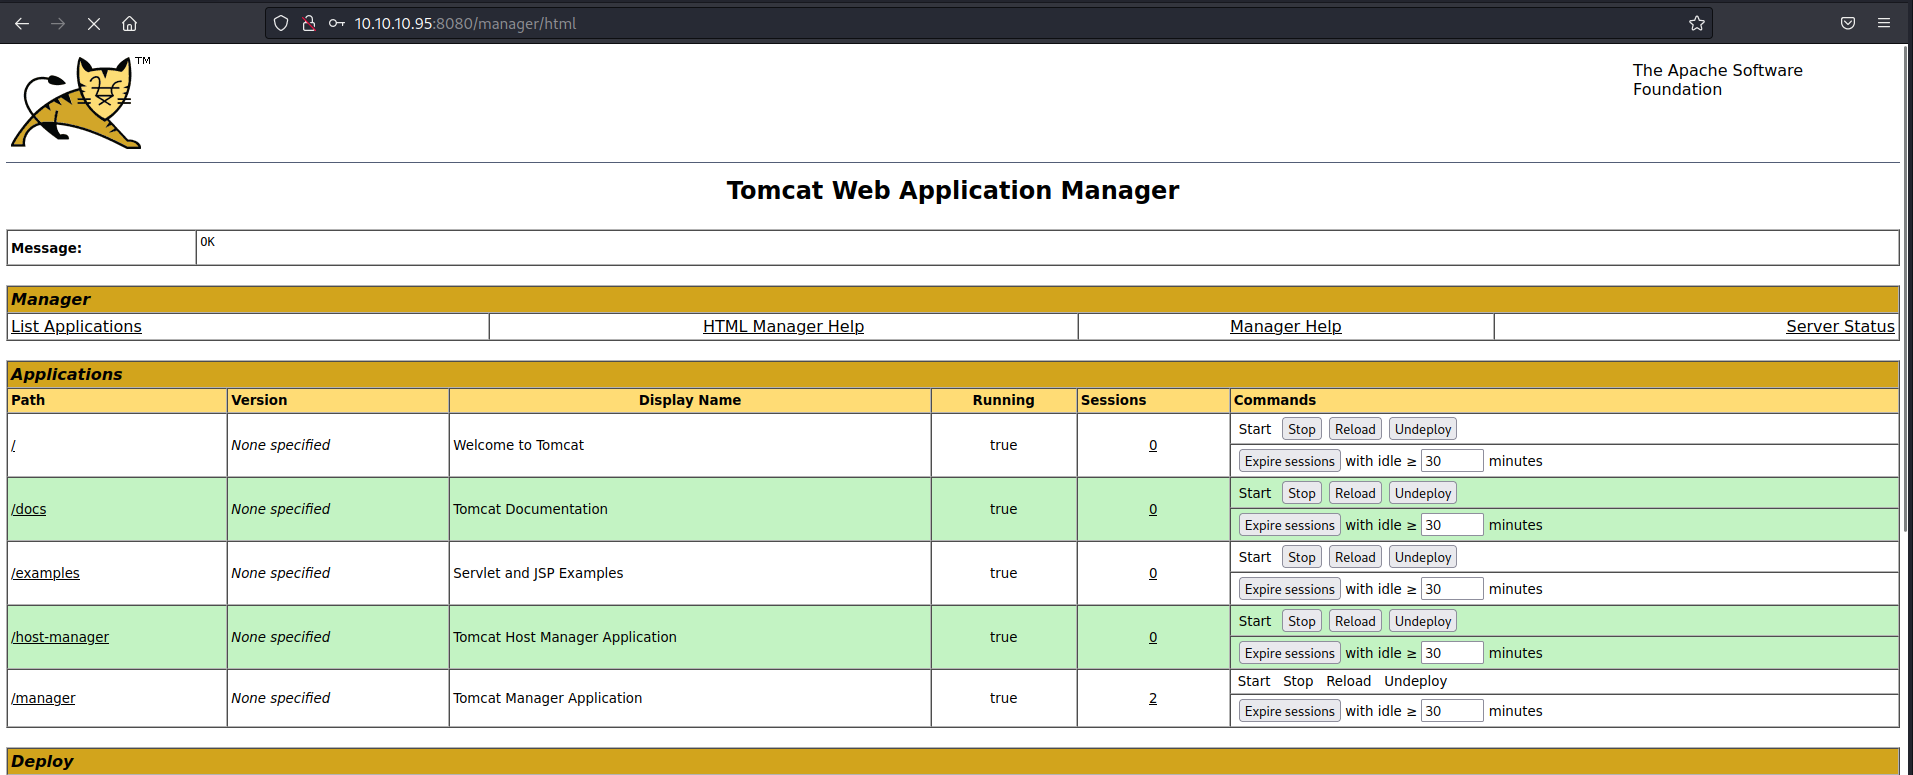Open the Server Status link
Screen dimensions: 1913x775
click(x=1840, y=326)
